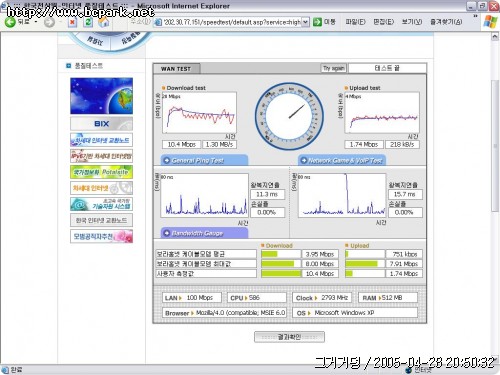This screenshot has width=500, height=375.
Task: Click the Bandwidth Gauge arrow icon
Action: pyautogui.click(x=167, y=233)
